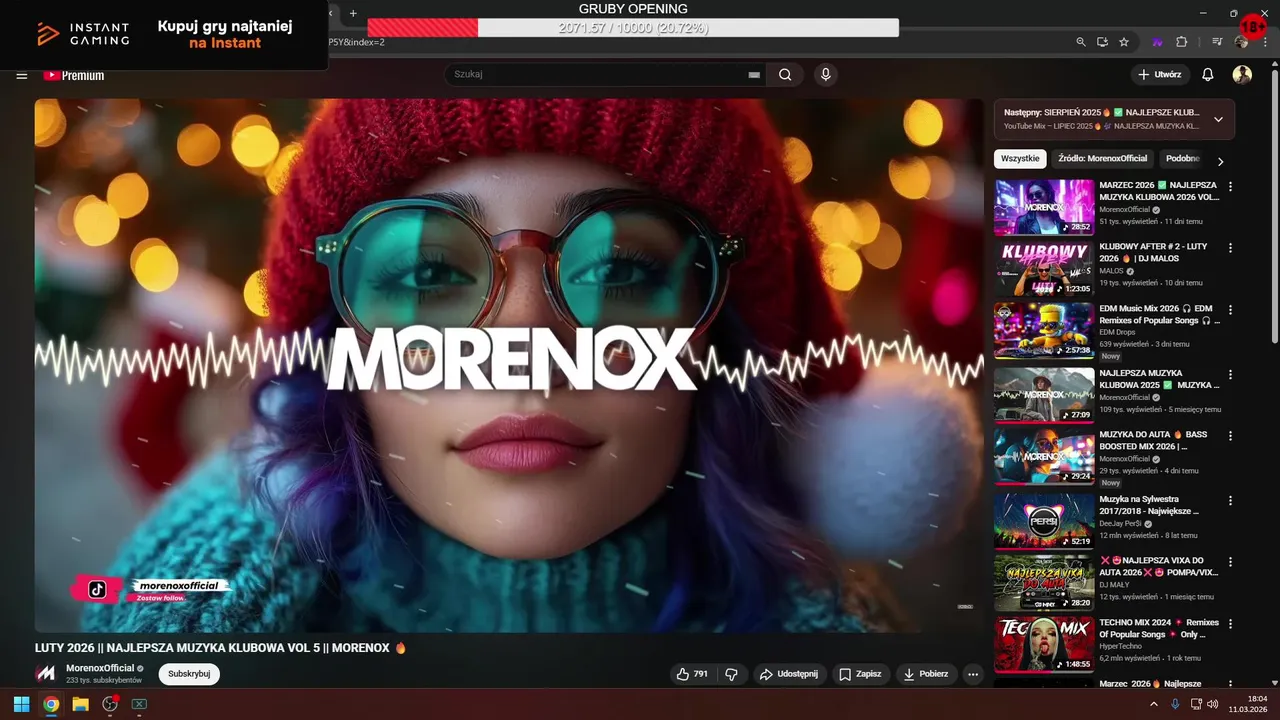
Task: Click the magnifier search button
Action: (785, 75)
